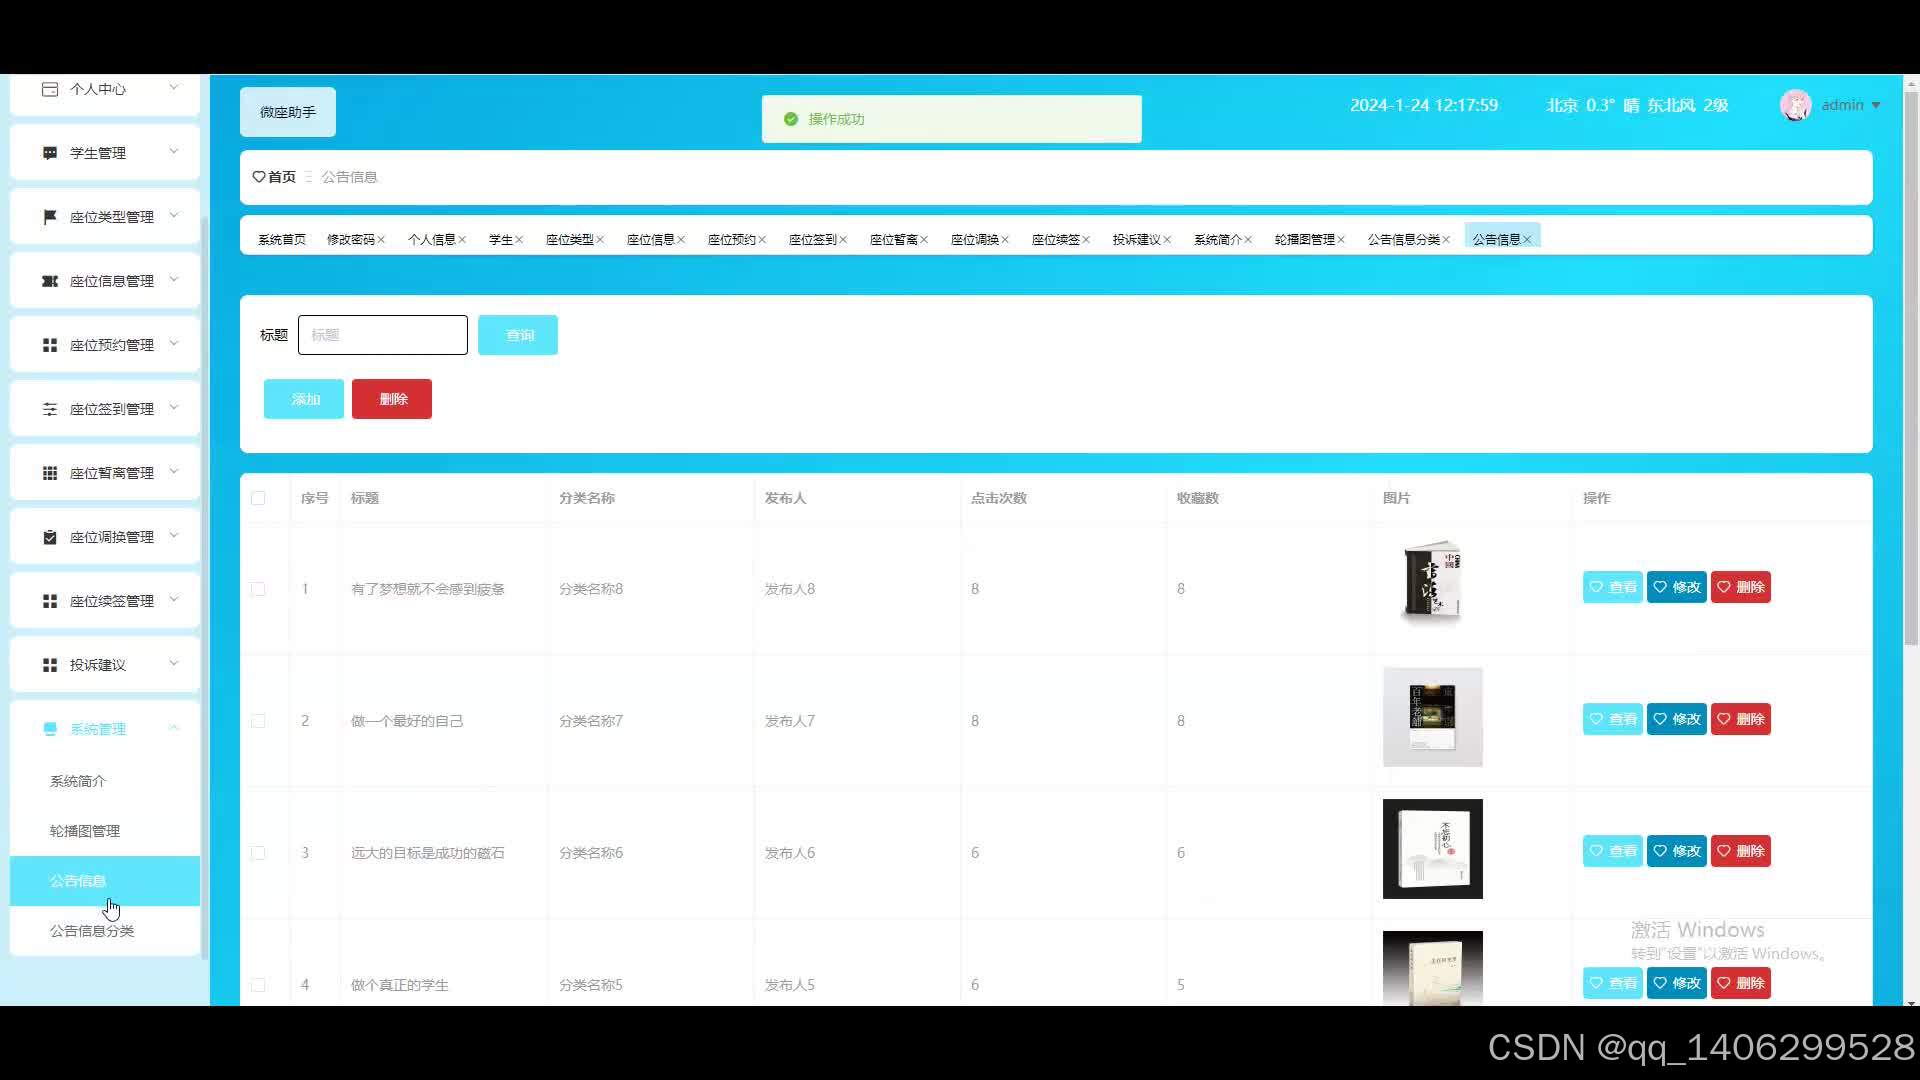The image size is (1920, 1080).
Task: Select the checkbox for row 3
Action: point(258,853)
